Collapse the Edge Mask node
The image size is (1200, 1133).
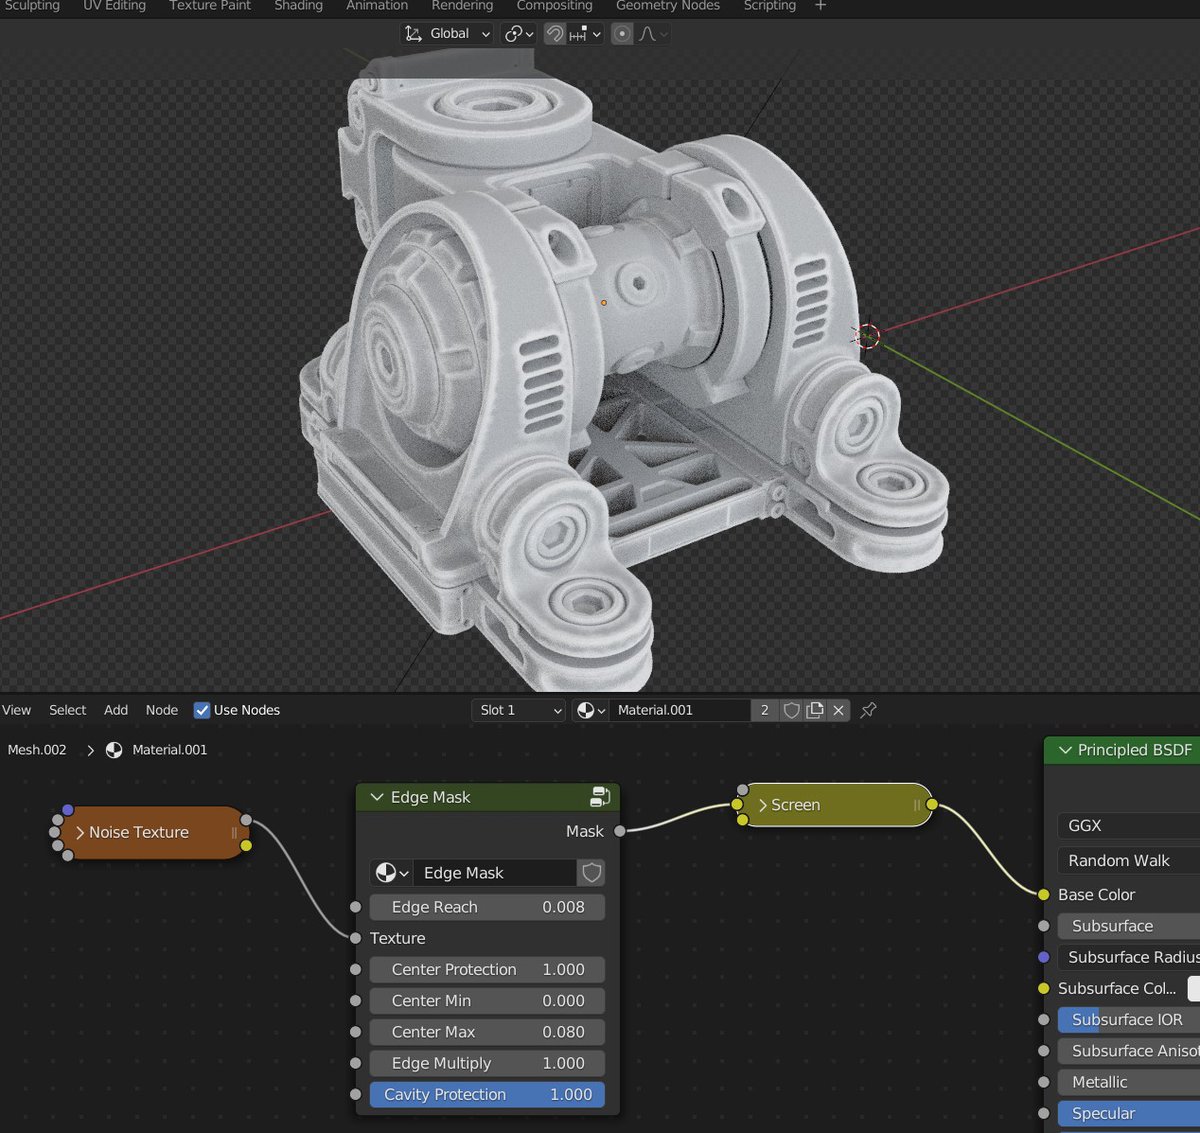377,797
